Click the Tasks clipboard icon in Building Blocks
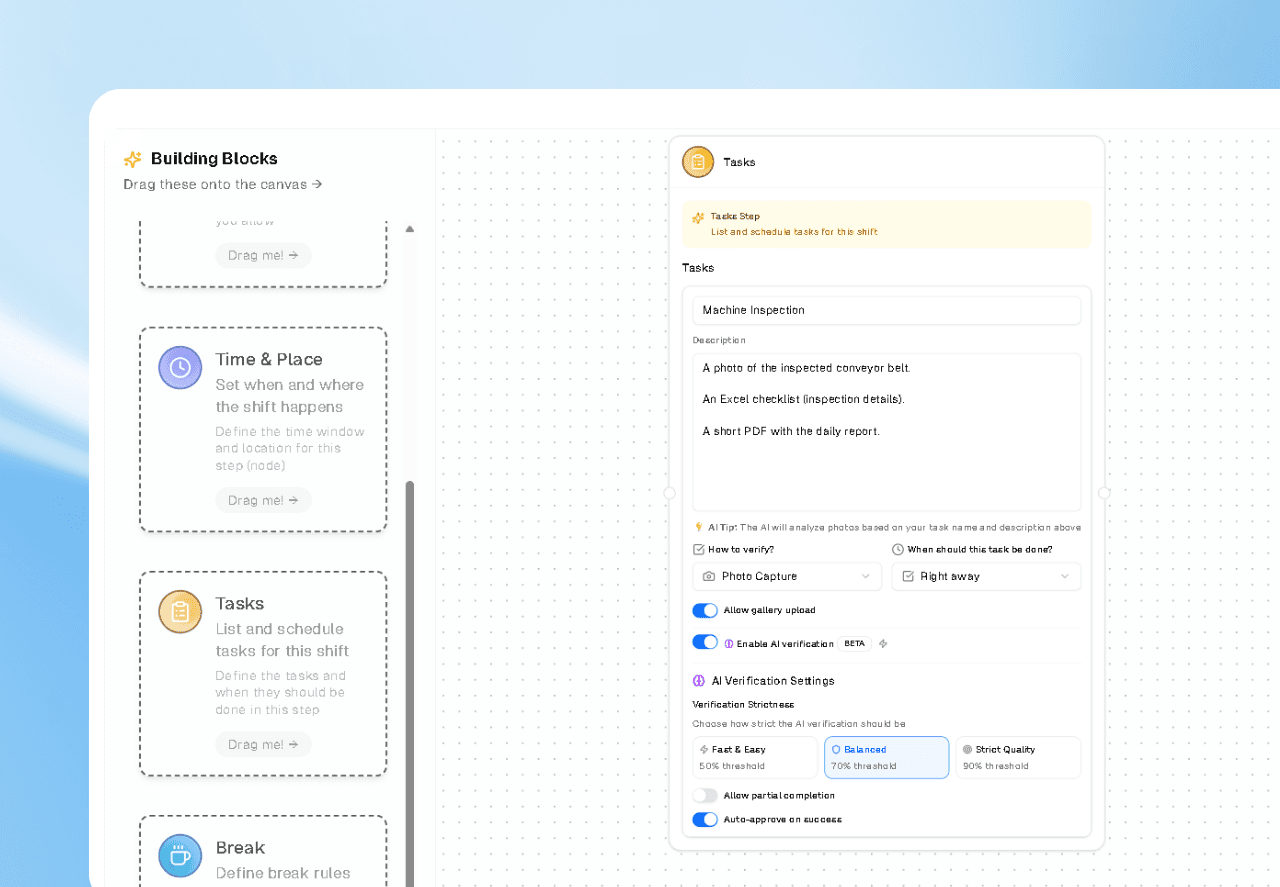 (180, 611)
